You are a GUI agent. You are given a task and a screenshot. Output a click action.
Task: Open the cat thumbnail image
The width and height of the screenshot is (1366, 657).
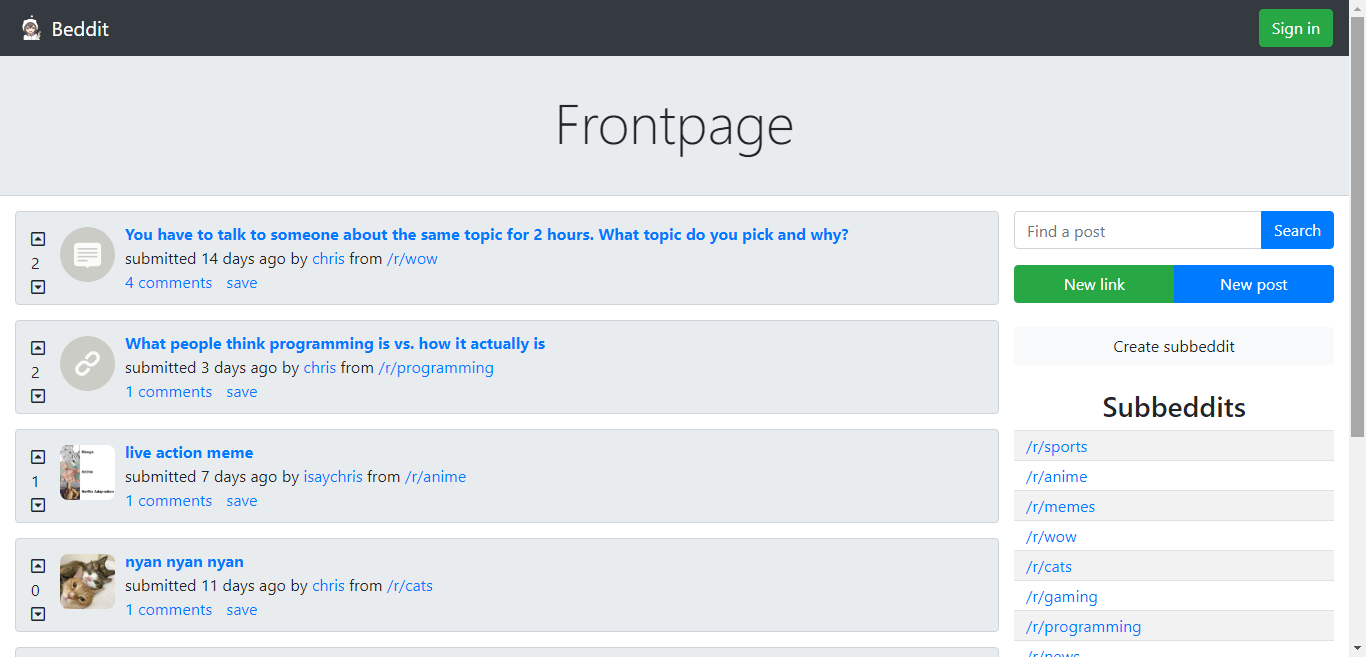88,581
